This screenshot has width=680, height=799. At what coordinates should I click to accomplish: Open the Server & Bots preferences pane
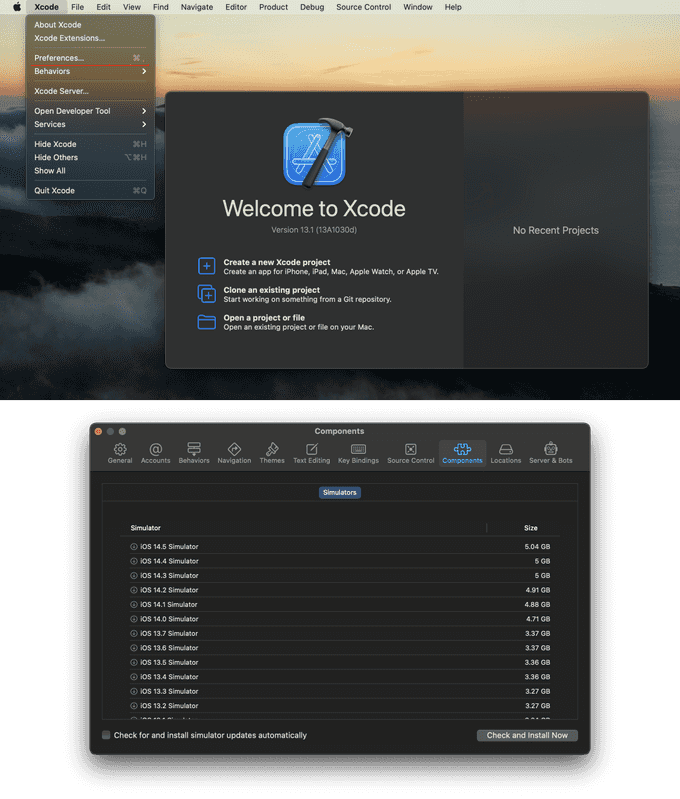551,453
